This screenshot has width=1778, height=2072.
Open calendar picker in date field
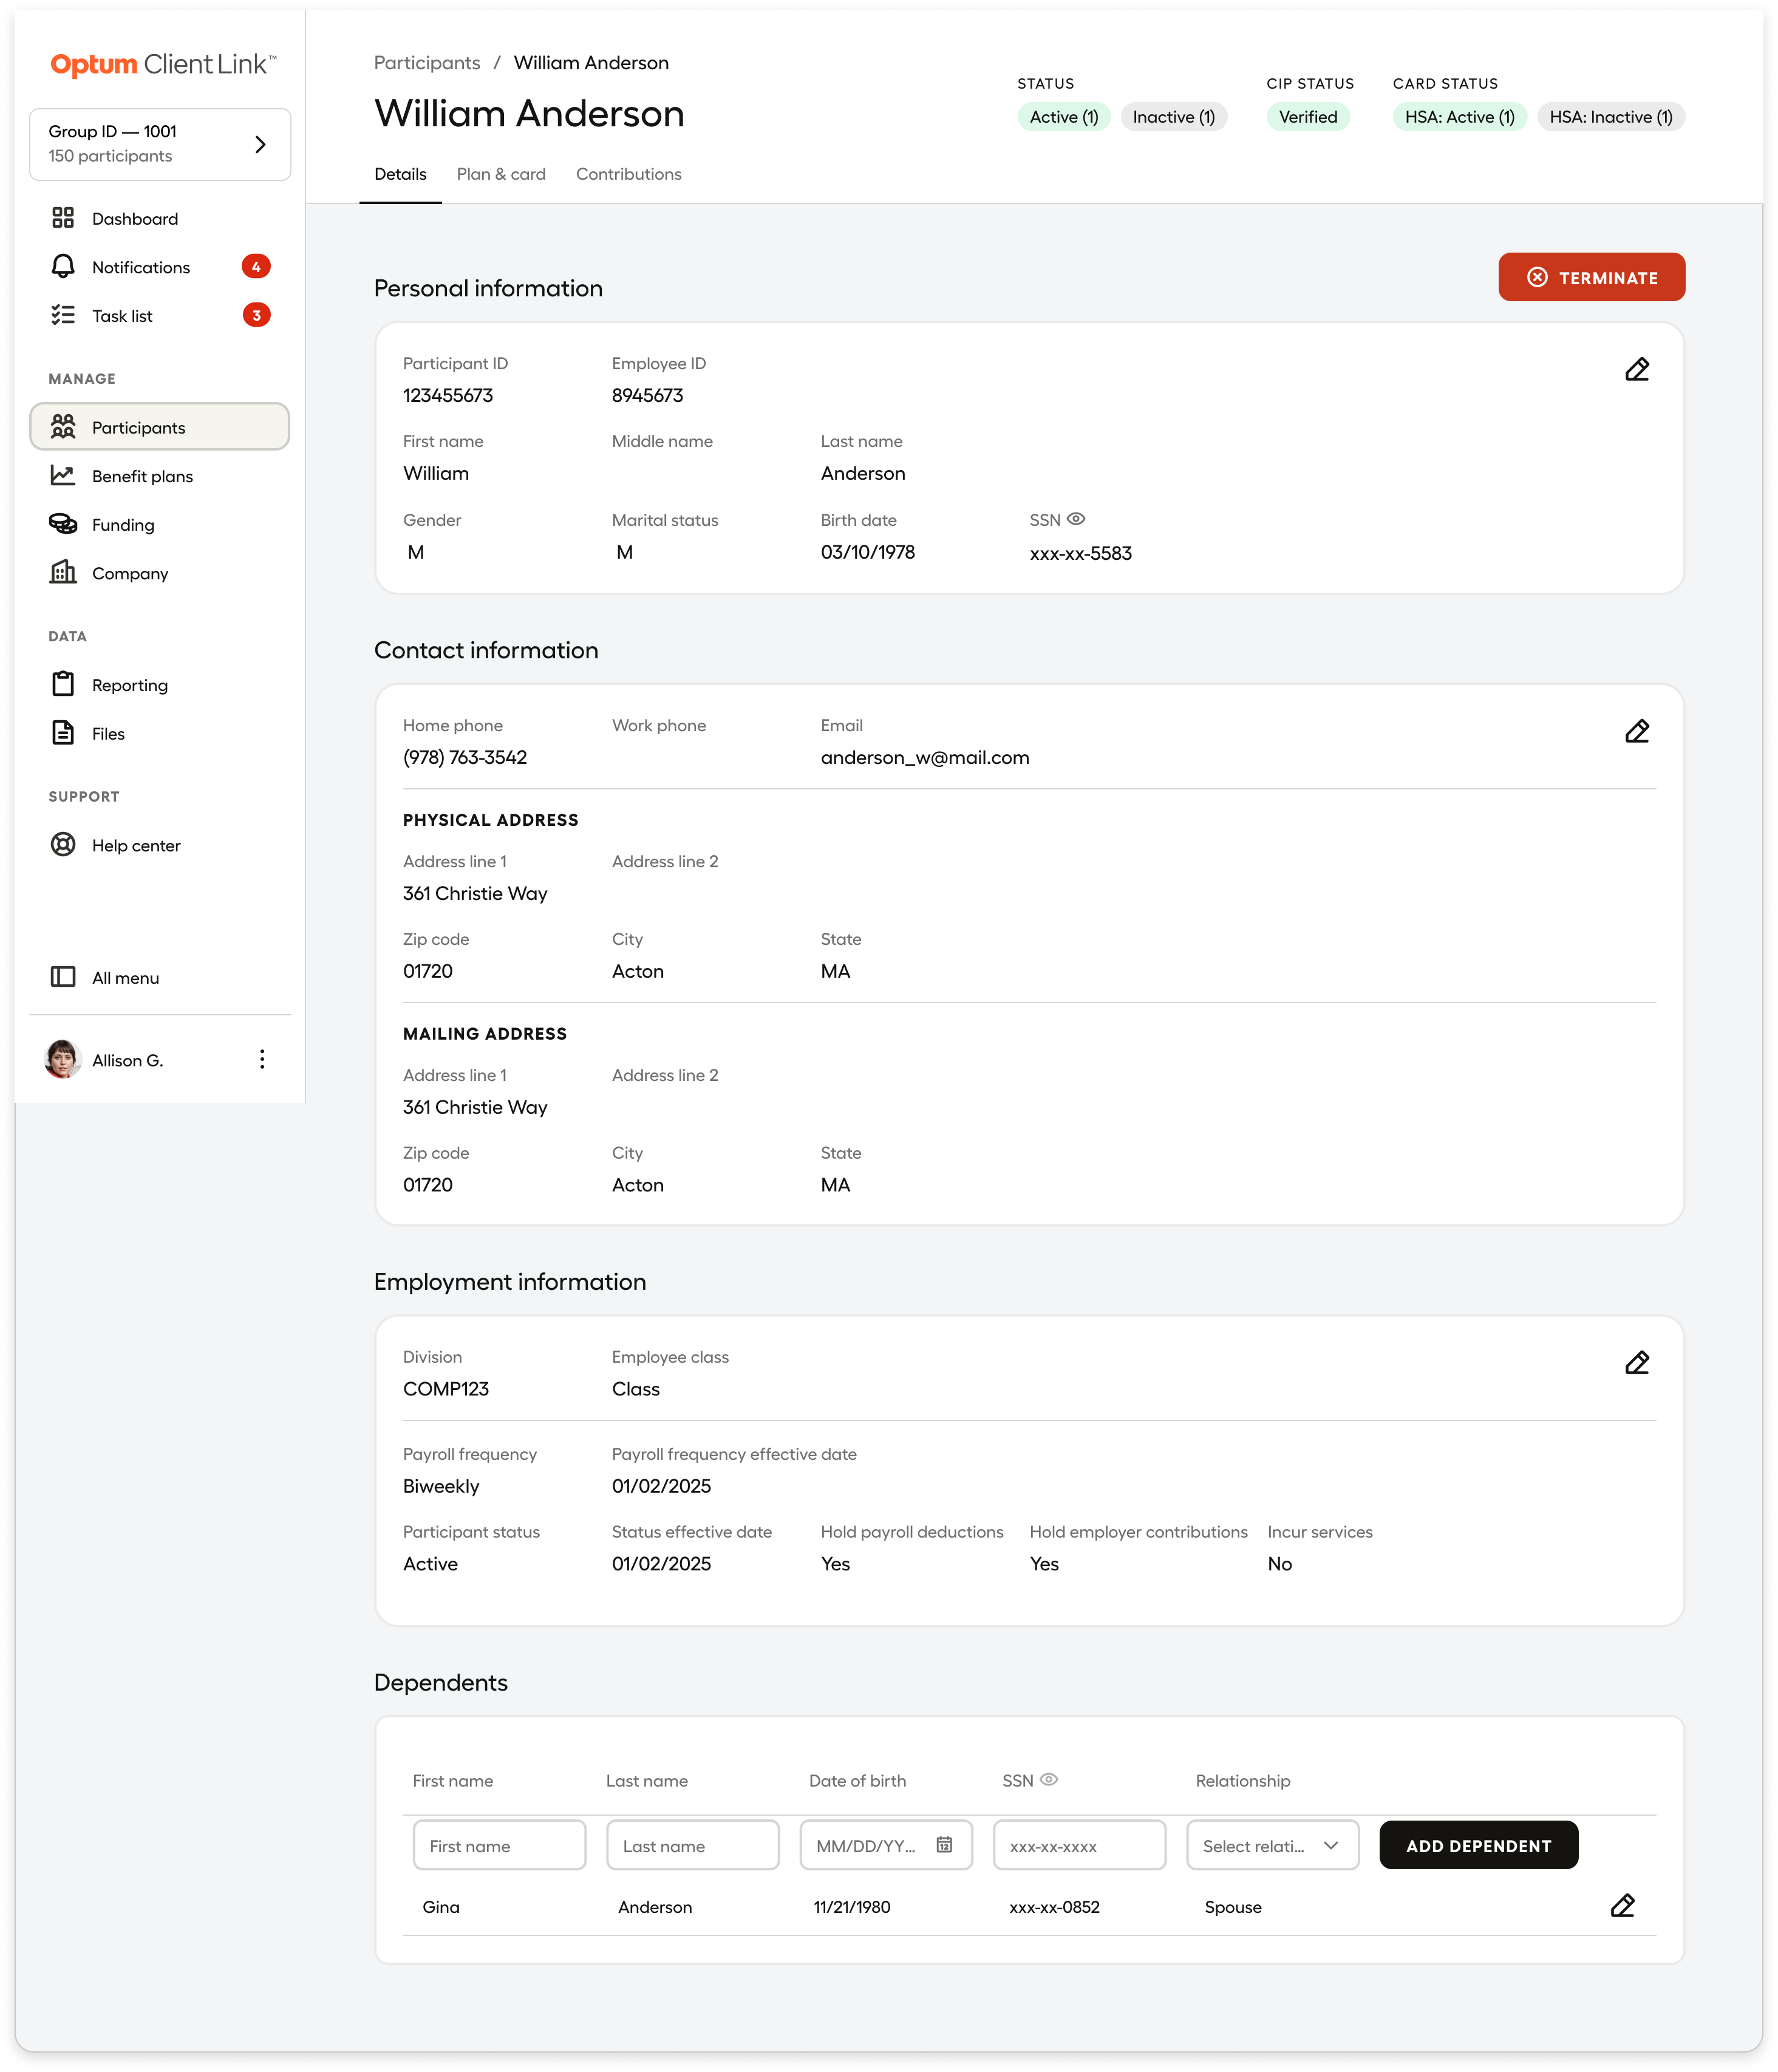point(944,1845)
